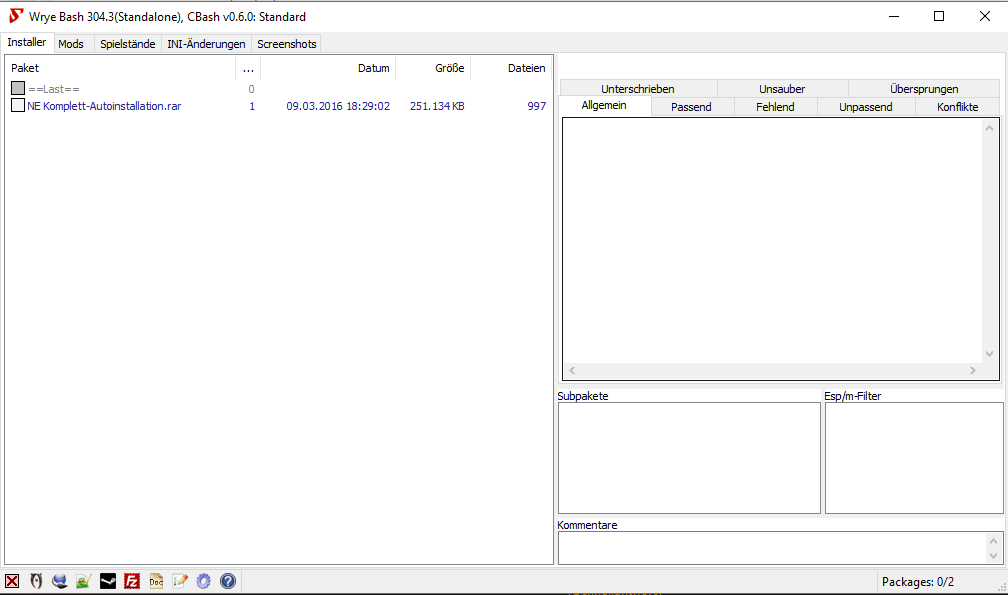Open Steam from the status bar

click(x=107, y=581)
